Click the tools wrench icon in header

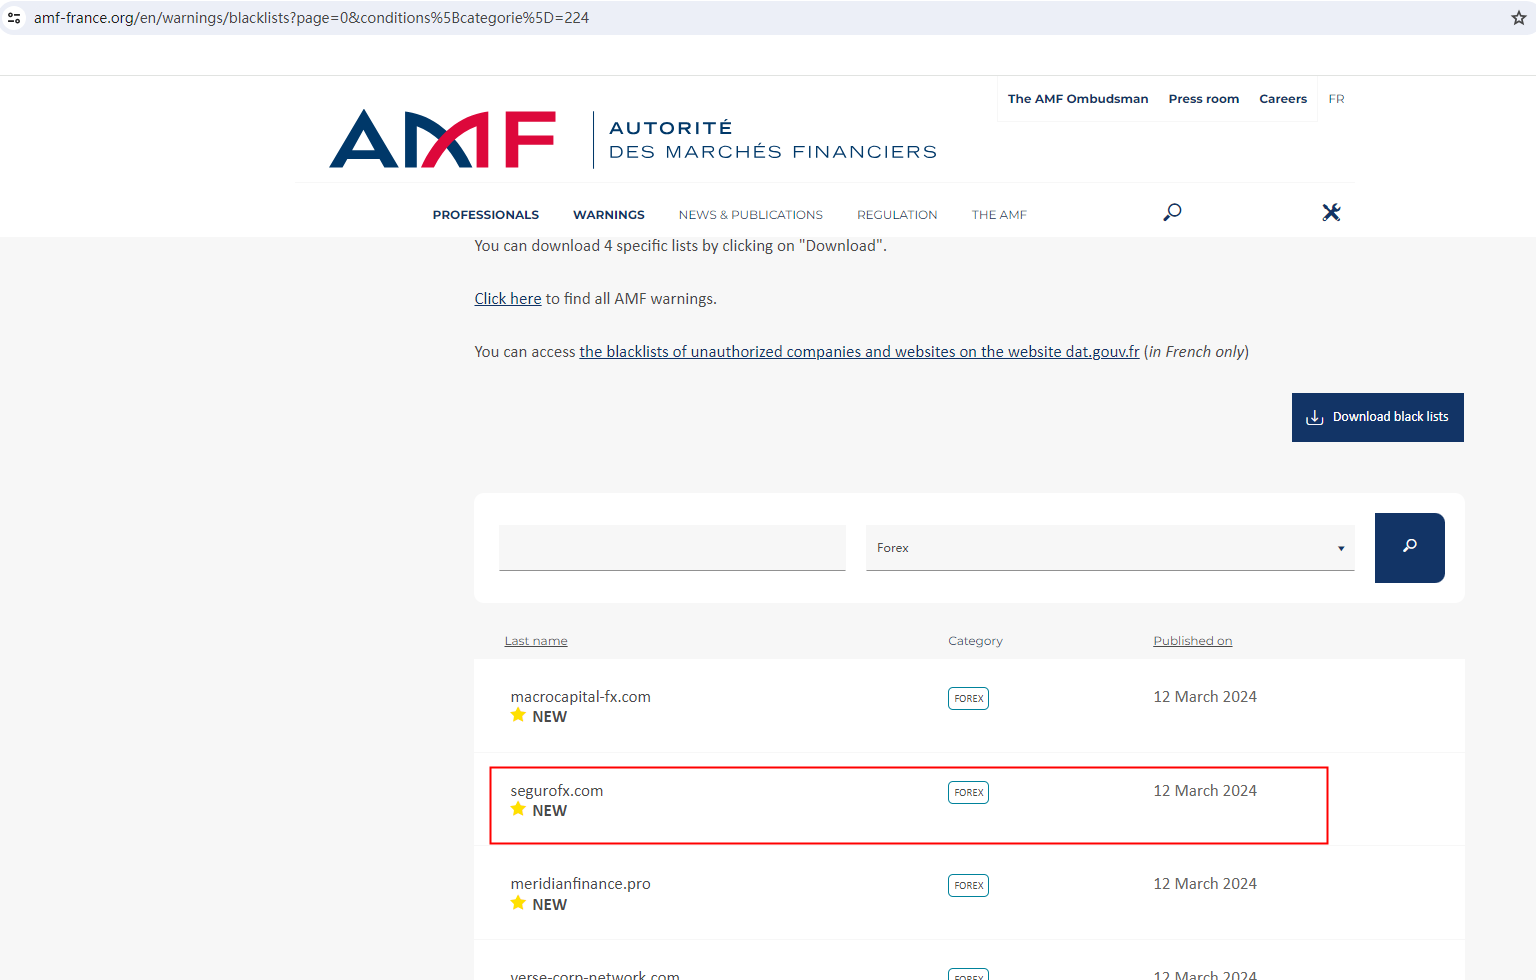tap(1331, 212)
